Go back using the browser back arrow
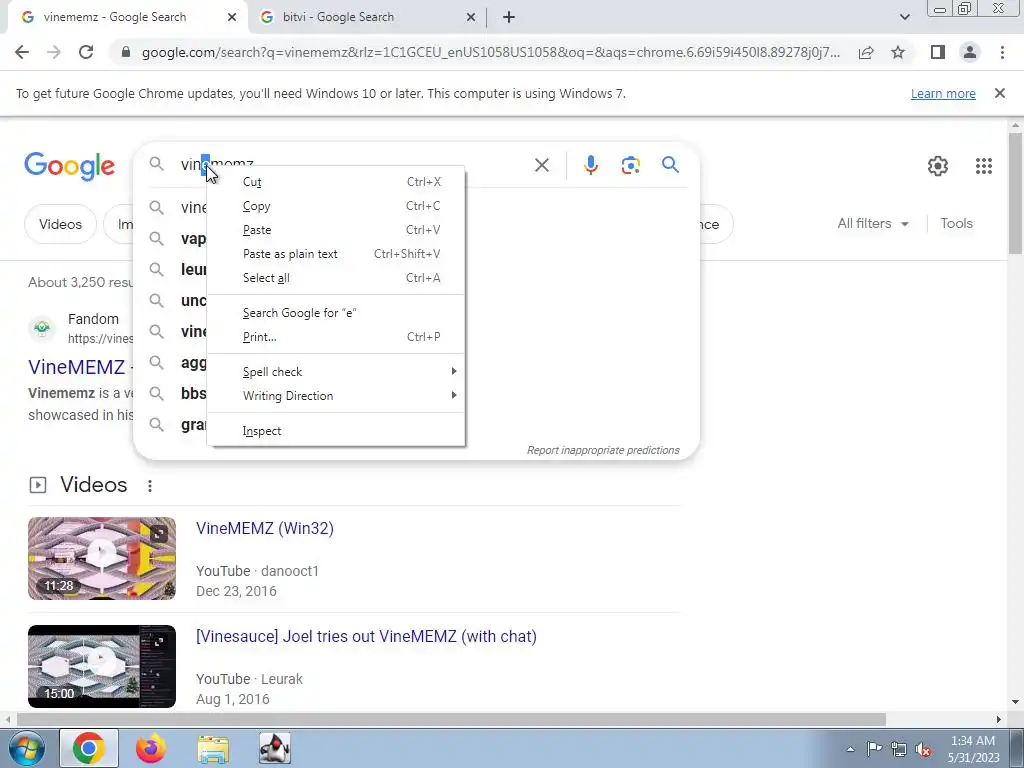Image resolution: width=1024 pixels, height=768 pixels. point(22,52)
